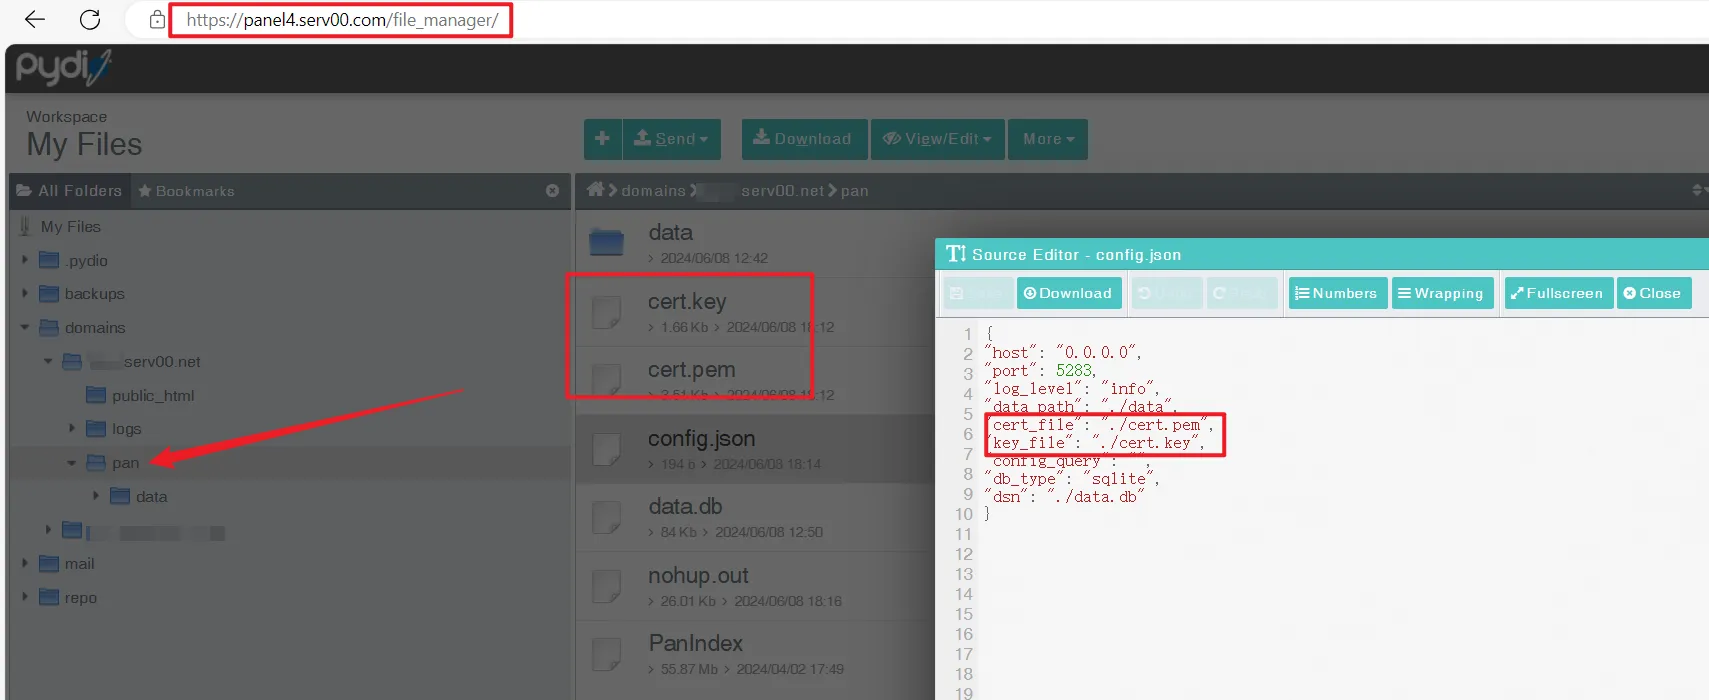
Task: Expand the .pydio folder
Action: tap(25, 260)
